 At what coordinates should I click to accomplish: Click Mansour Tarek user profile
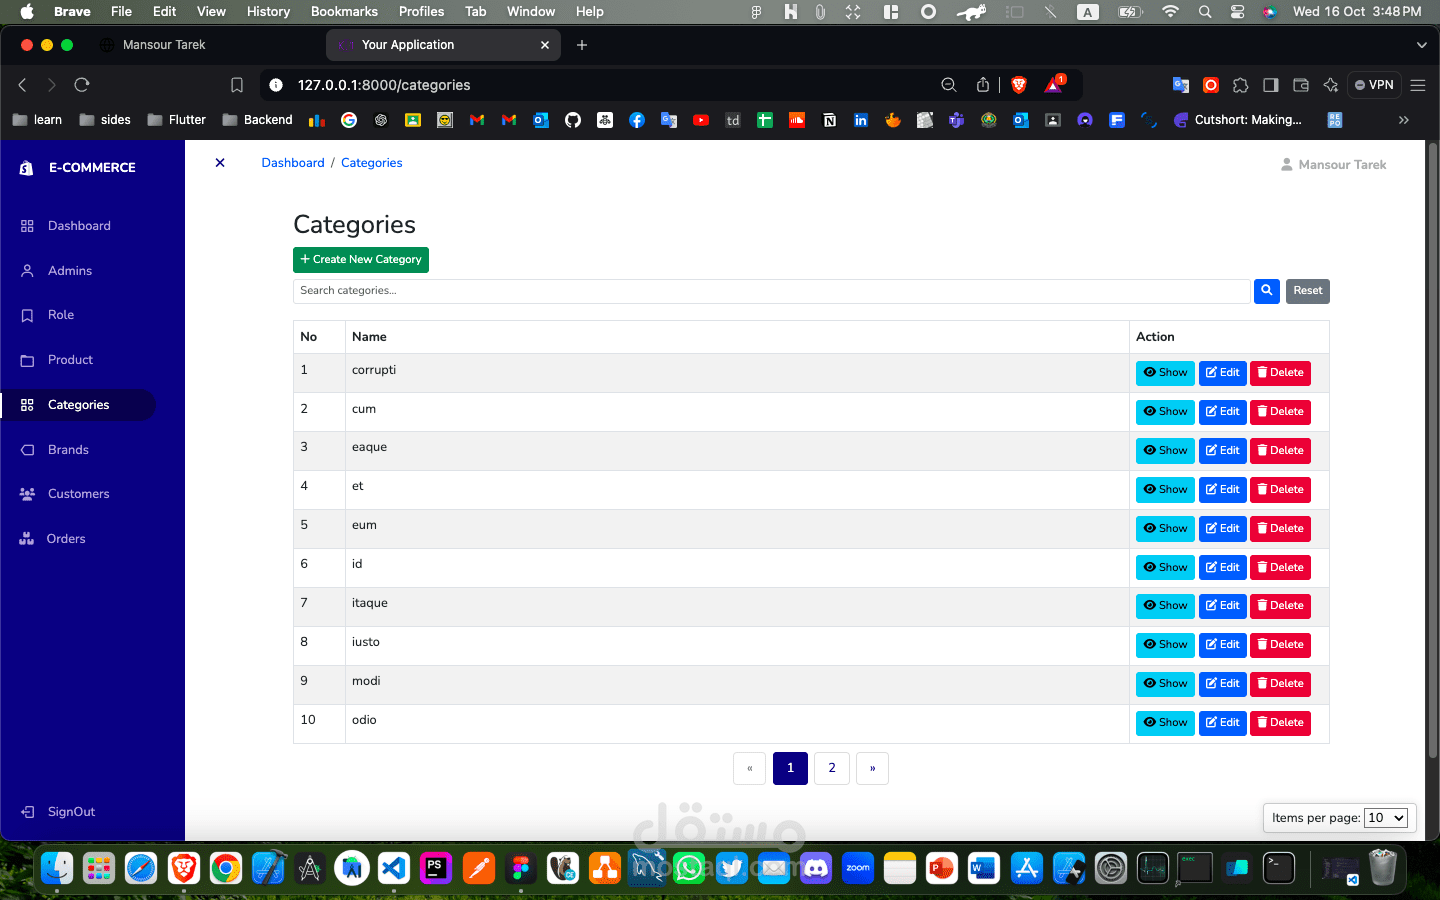click(1334, 165)
